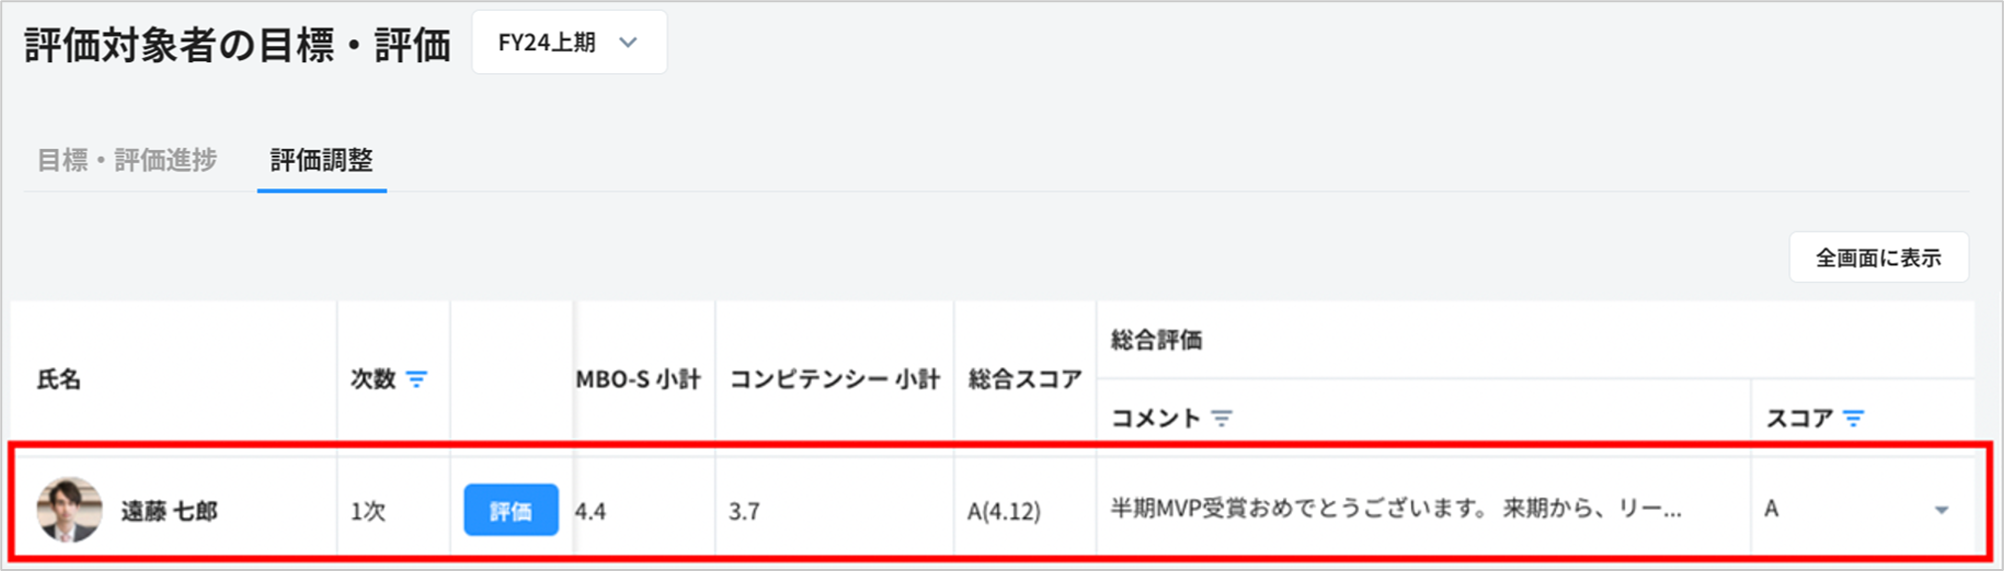Click the 半期MVP受賞 comment cell
Viewport: 2004px width, 571px height.
[1395, 509]
